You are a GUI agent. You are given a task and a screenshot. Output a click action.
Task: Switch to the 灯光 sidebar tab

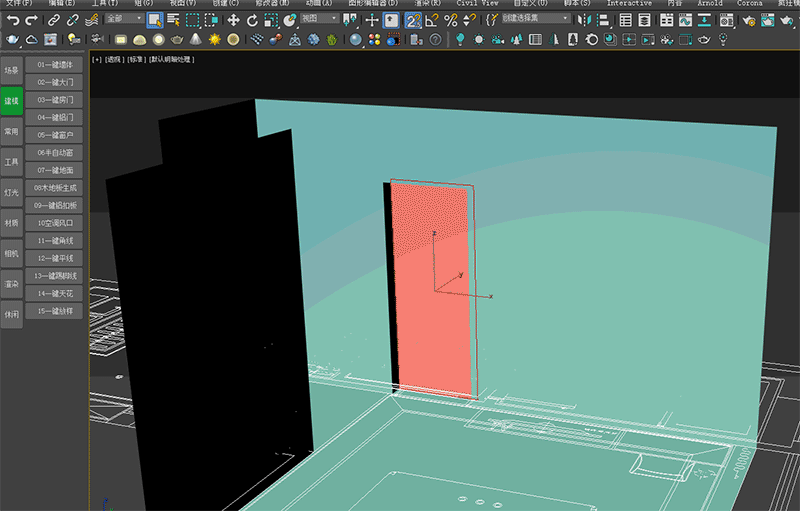11,191
